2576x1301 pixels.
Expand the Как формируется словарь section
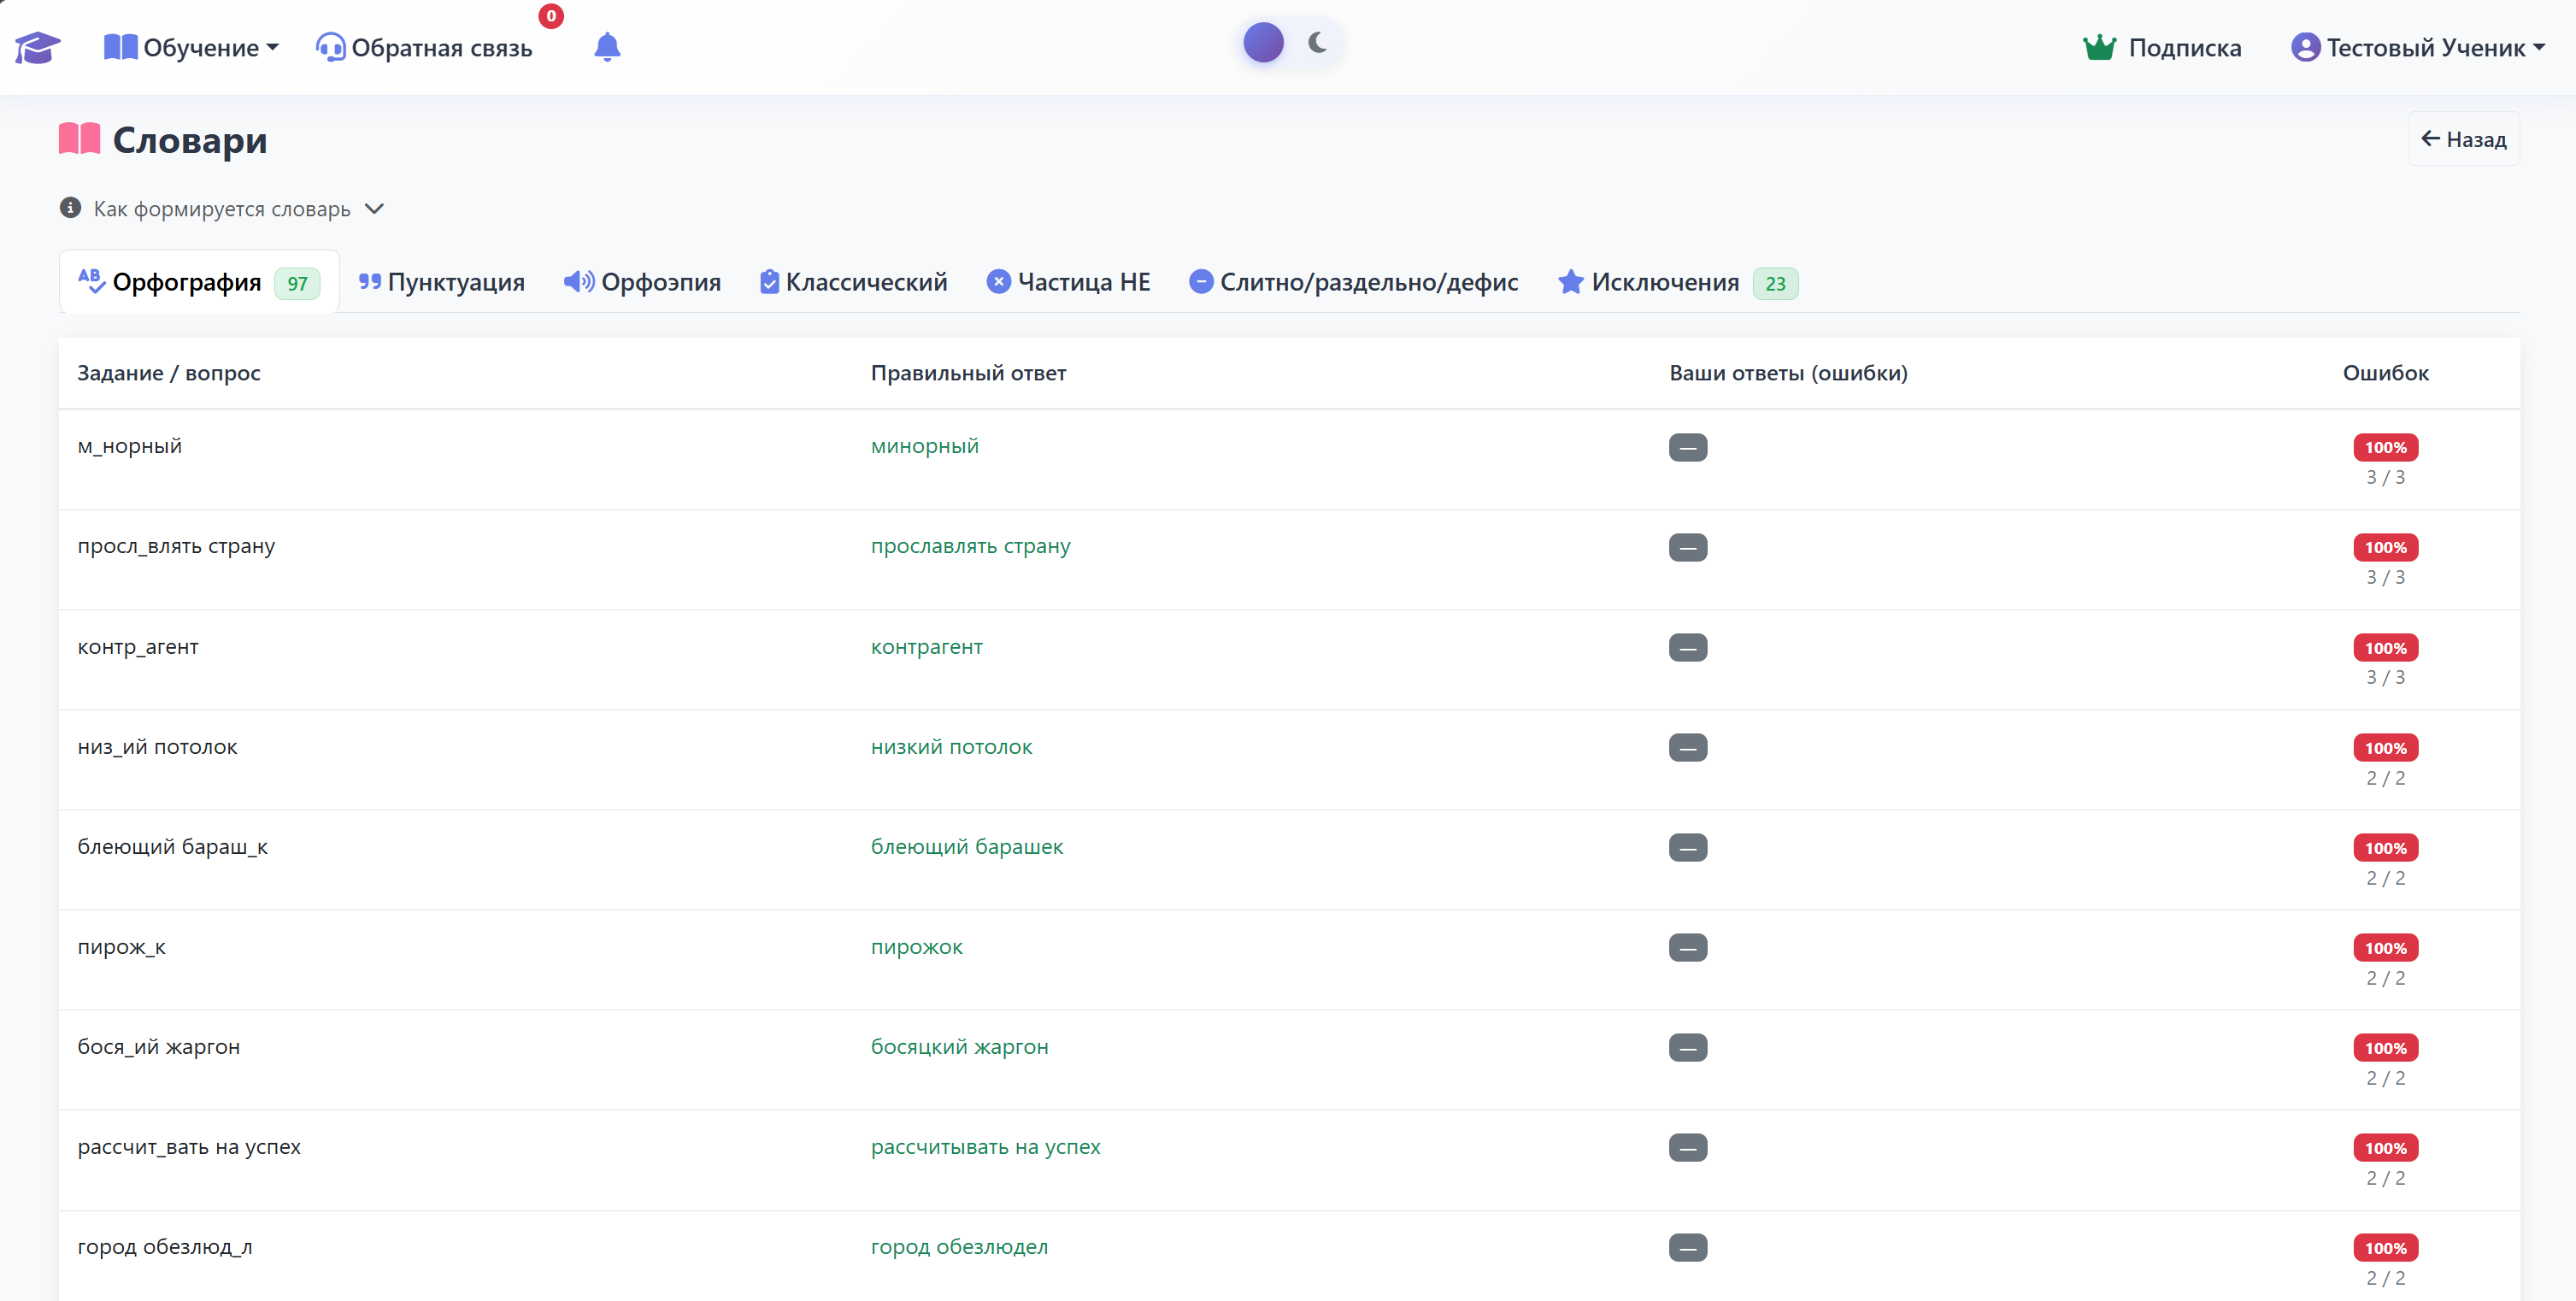coord(222,208)
